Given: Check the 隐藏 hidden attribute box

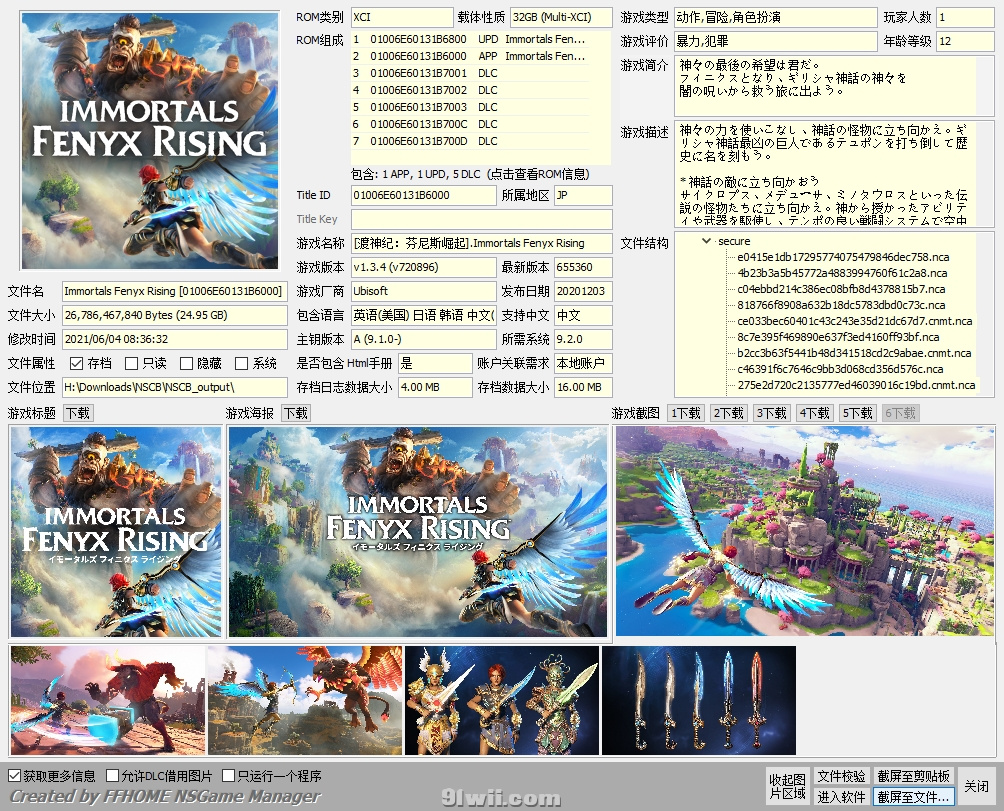Looking at the screenshot, I should pos(186,364).
